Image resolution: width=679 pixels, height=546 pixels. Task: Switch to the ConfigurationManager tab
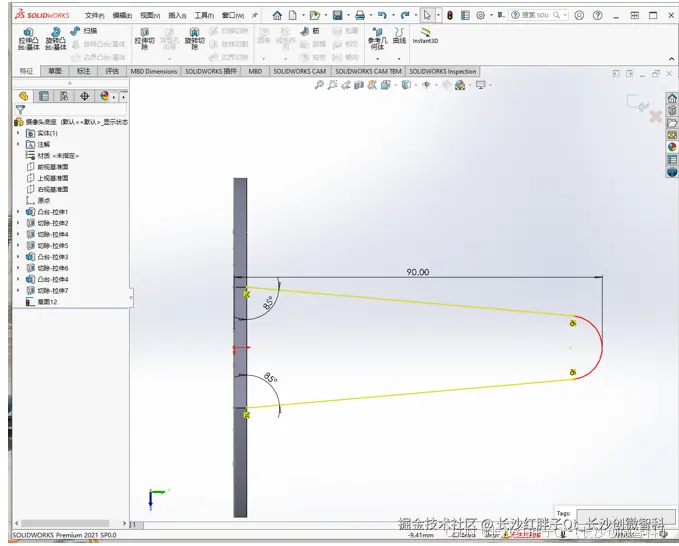64,96
